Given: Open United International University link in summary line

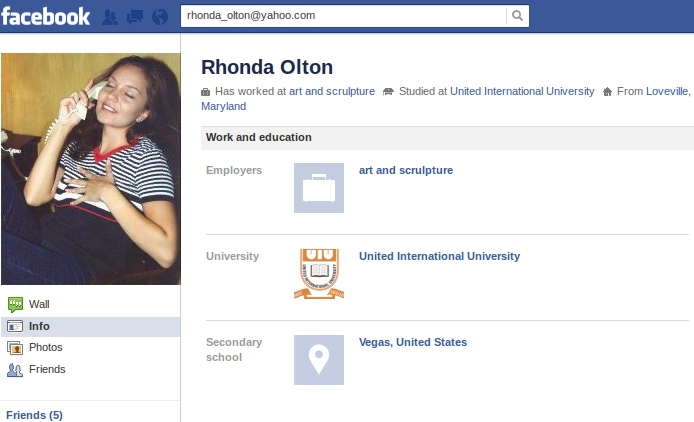Looking at the screenshot, I should (522, 91).
